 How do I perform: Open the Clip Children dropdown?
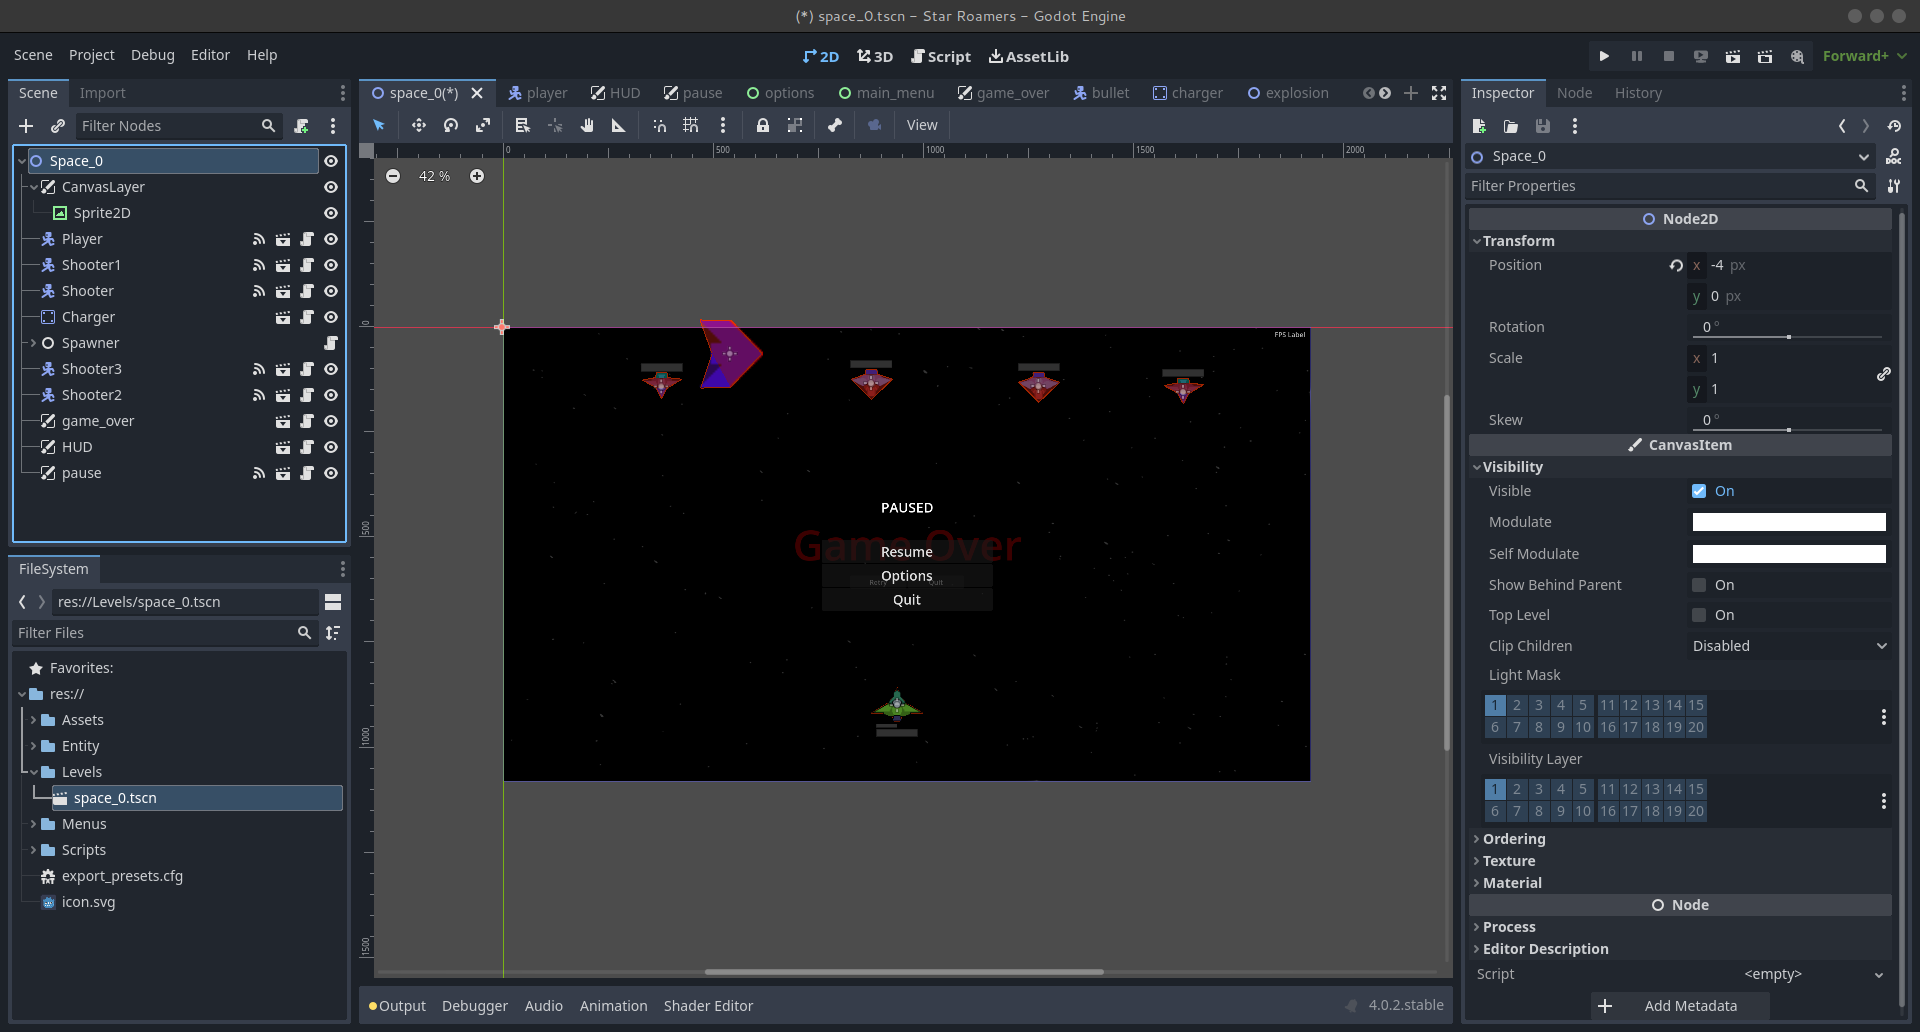point(1788,646)
